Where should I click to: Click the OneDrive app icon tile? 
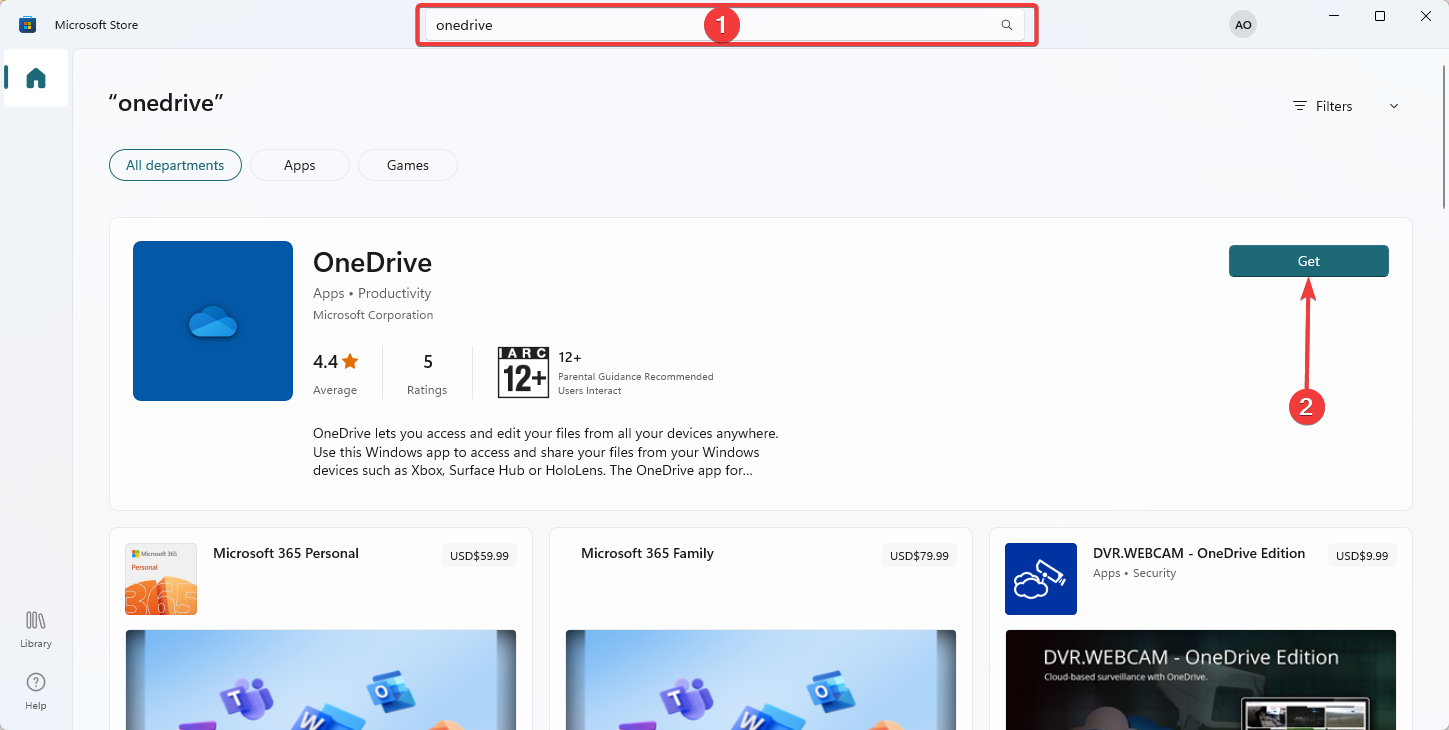click(x=213, y=321)
